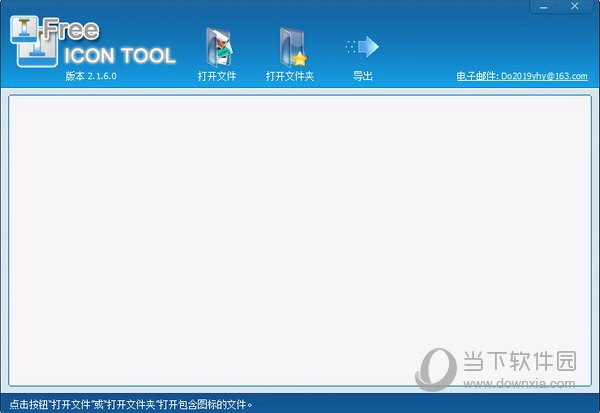Open the email link Do2019yhy@163.com
Viewport: 600px width, 413px height.
tap(522, 76)
